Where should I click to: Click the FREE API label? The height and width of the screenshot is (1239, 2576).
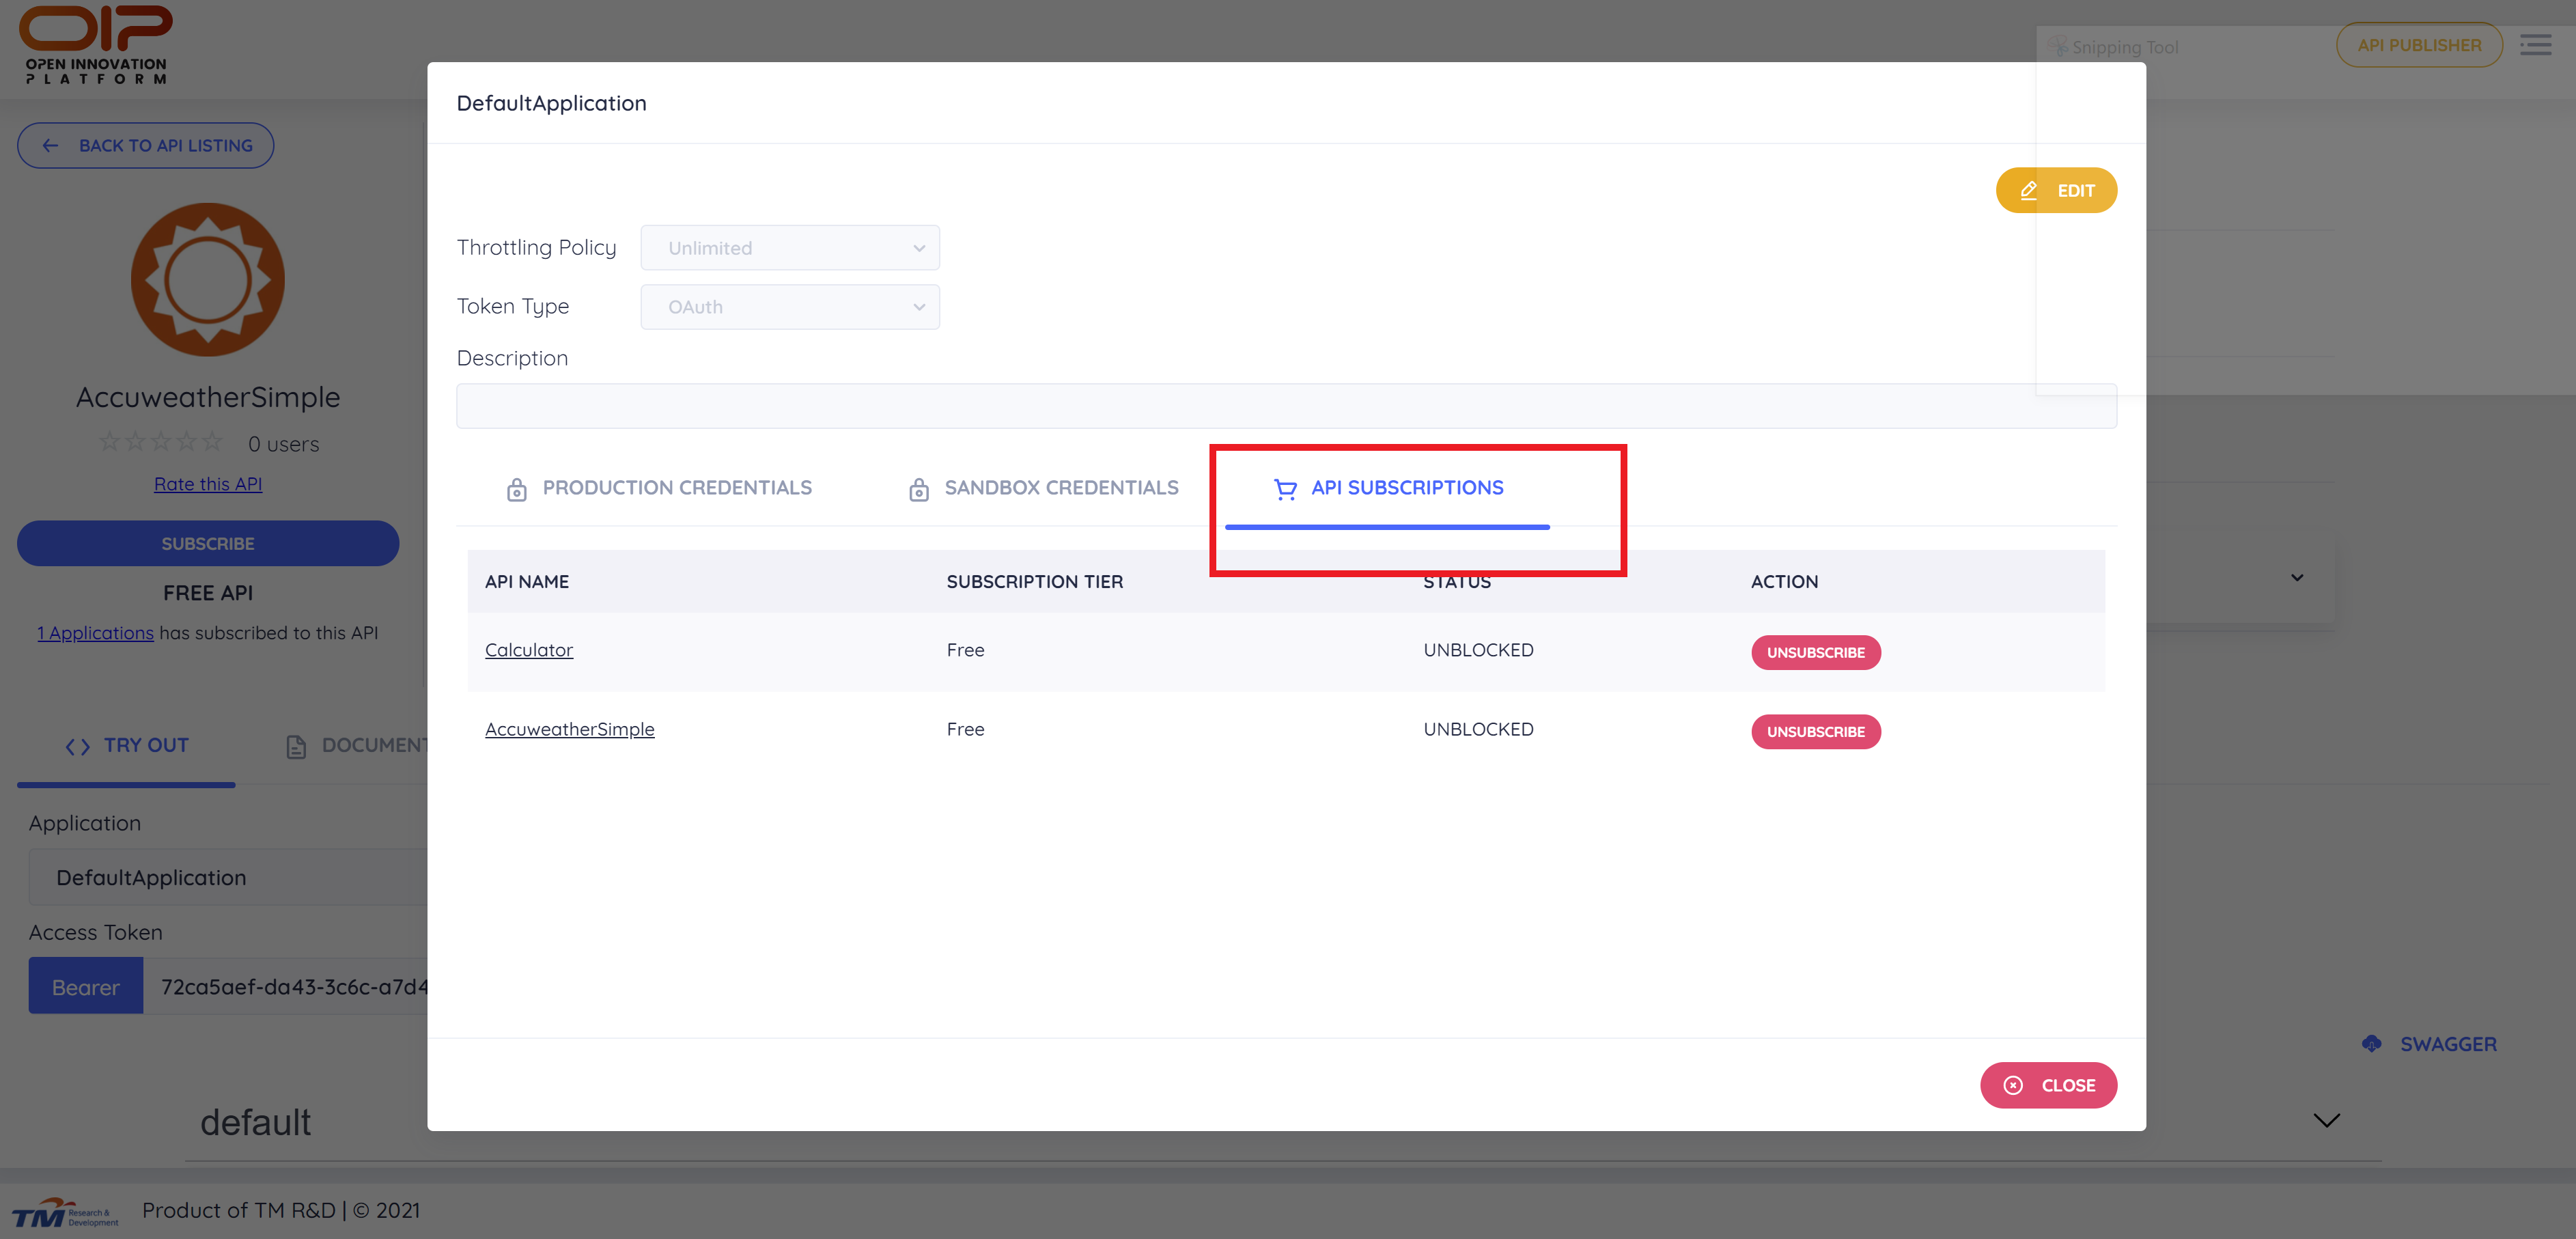click(208, 593)
